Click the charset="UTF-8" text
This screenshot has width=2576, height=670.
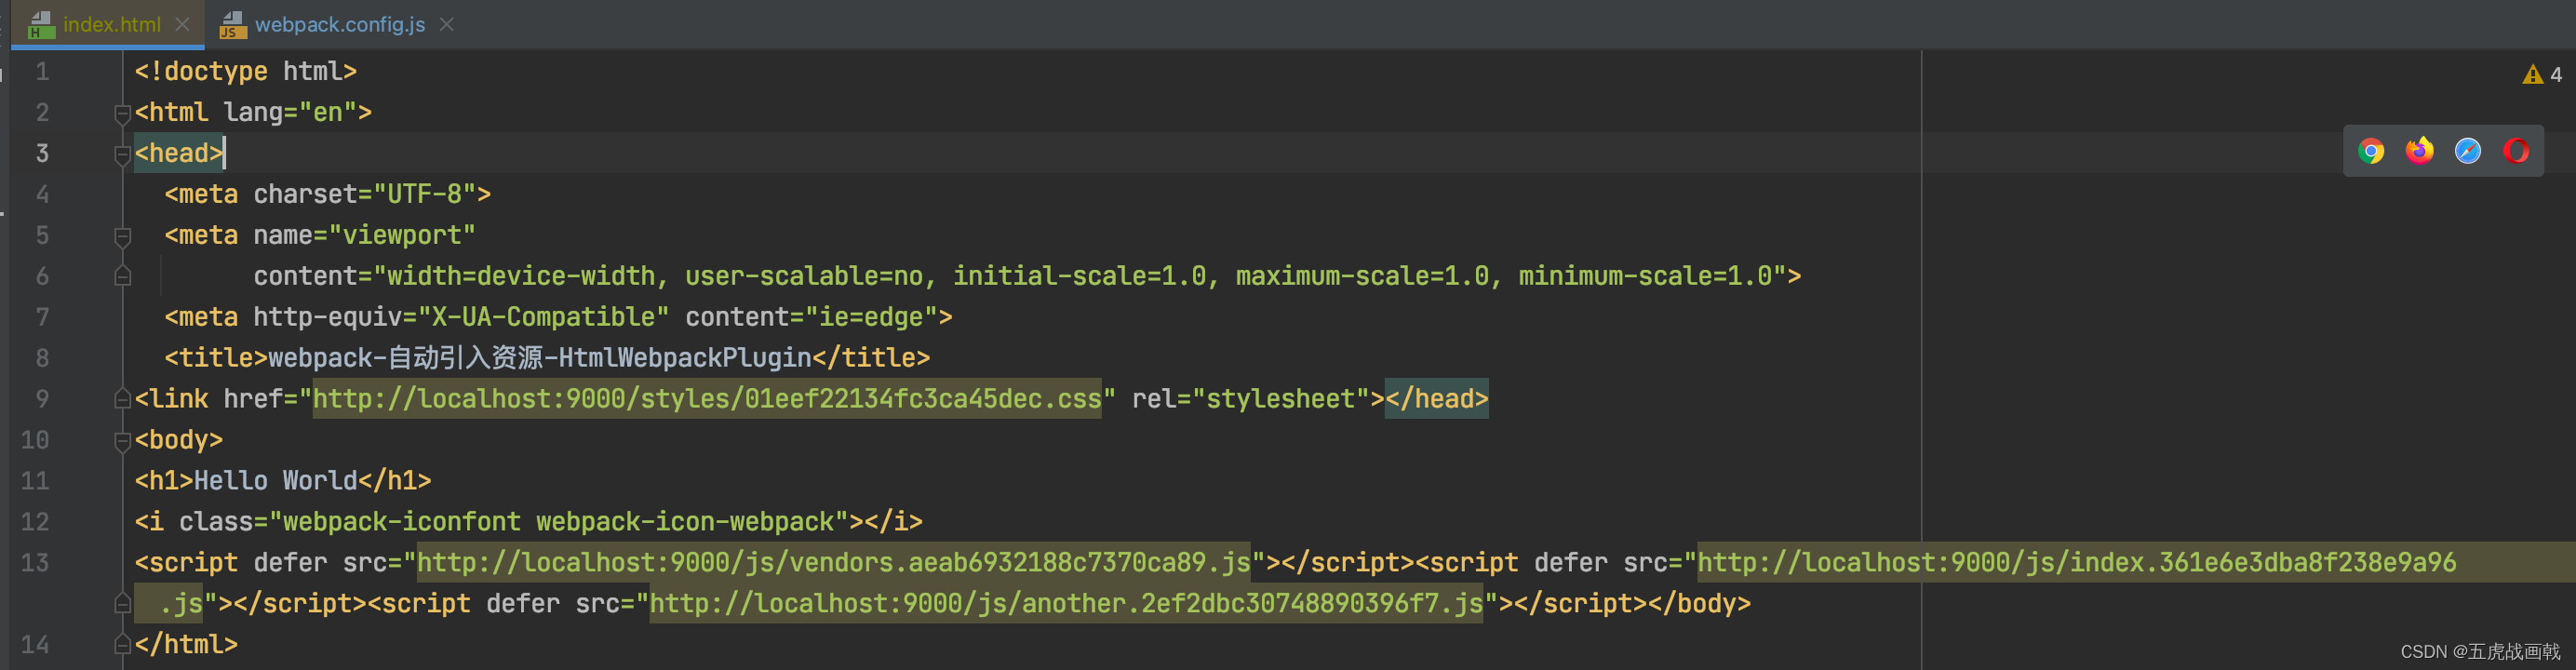pos(365,195)
